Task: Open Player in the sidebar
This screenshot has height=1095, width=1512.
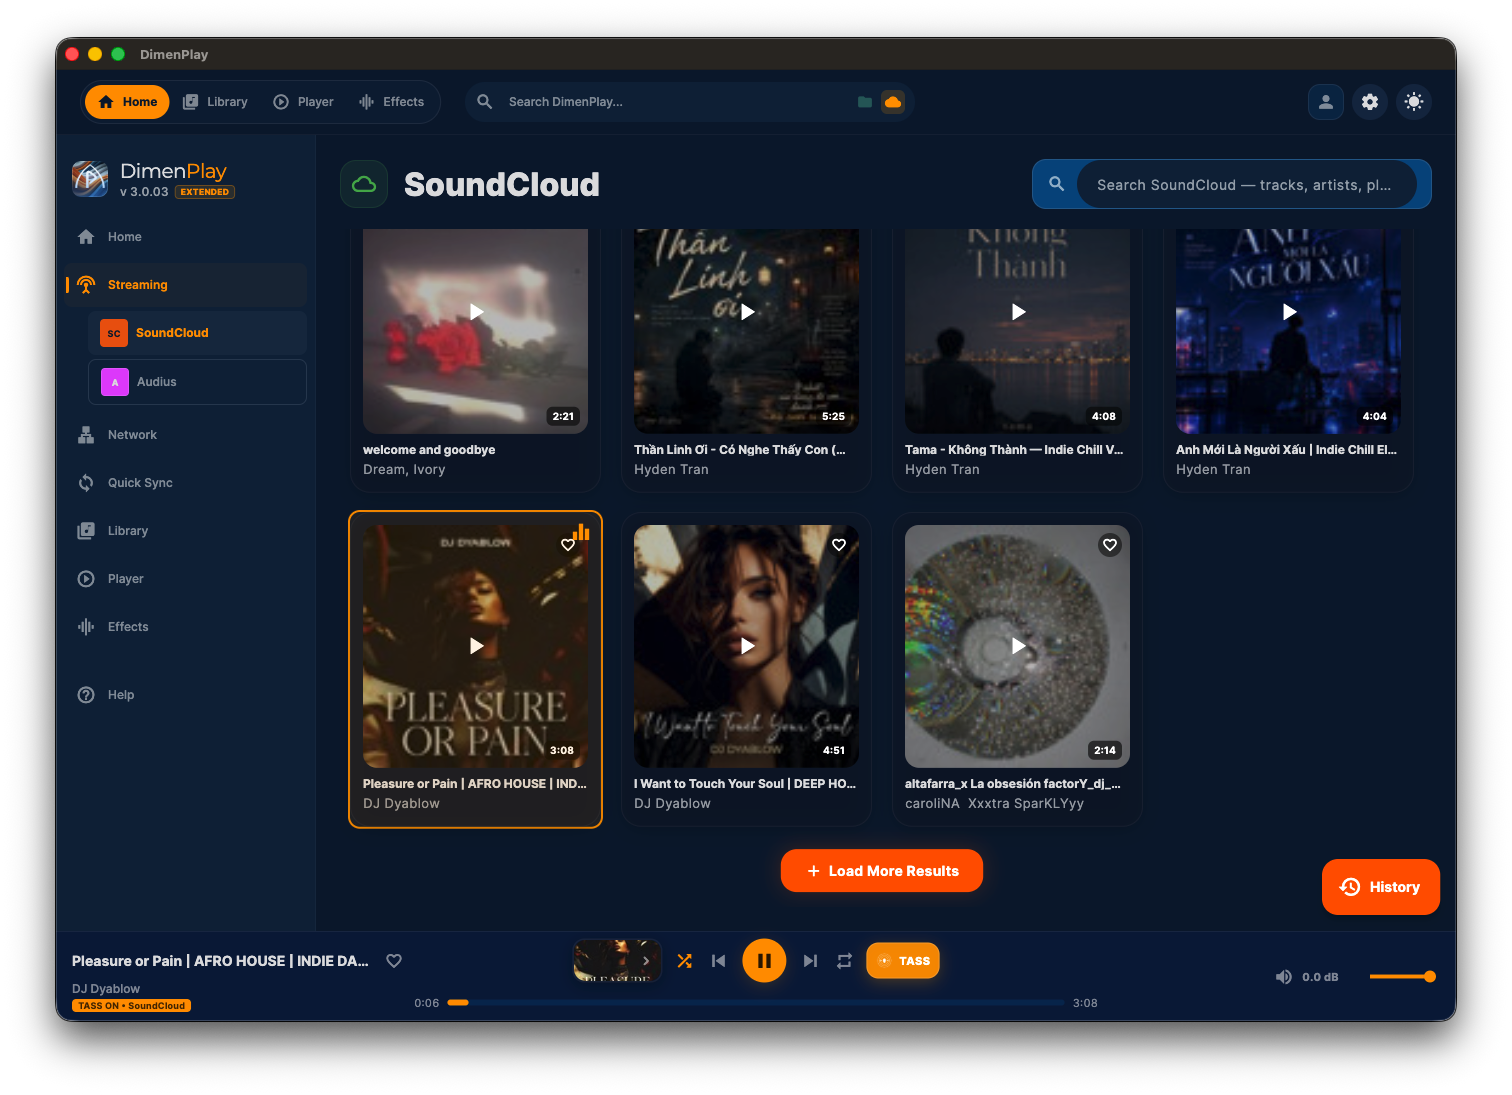Action: (x=186, y=579)
